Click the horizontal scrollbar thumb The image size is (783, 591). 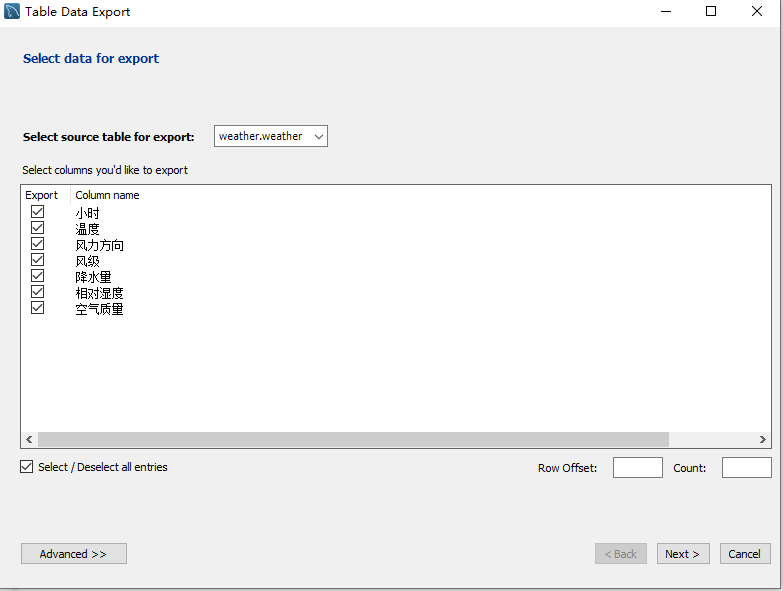352,439
